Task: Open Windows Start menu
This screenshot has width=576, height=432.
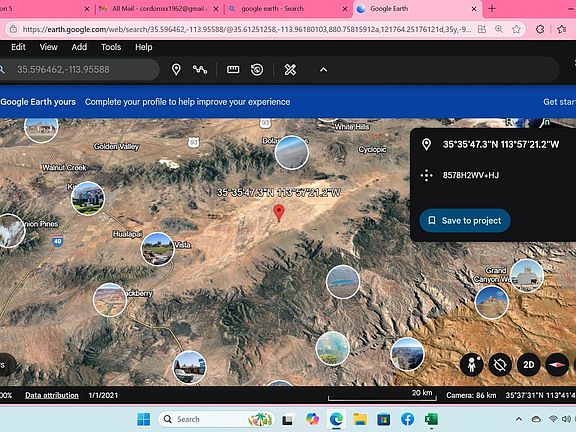Action: tap(144, 419)
